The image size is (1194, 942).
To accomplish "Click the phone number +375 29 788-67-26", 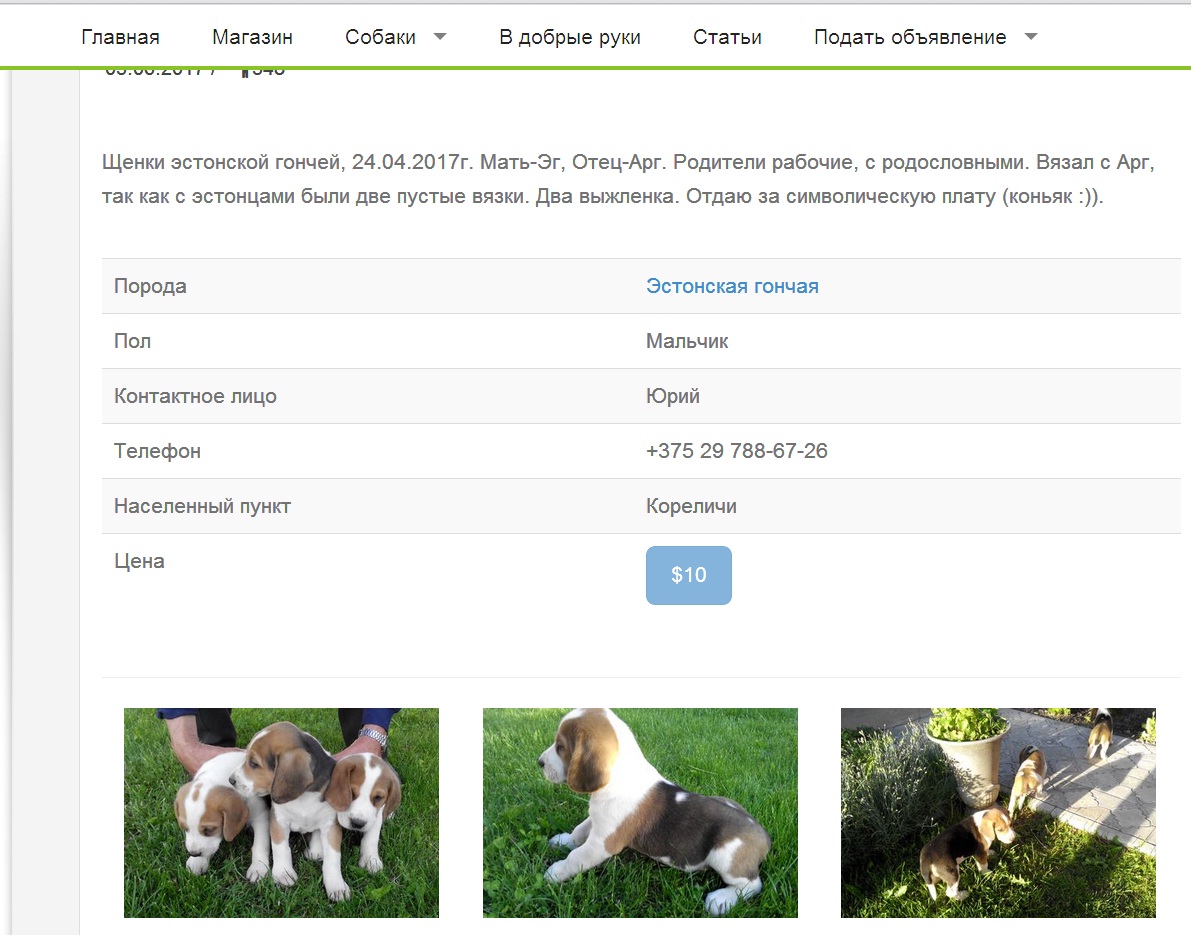I will [736, 451].
